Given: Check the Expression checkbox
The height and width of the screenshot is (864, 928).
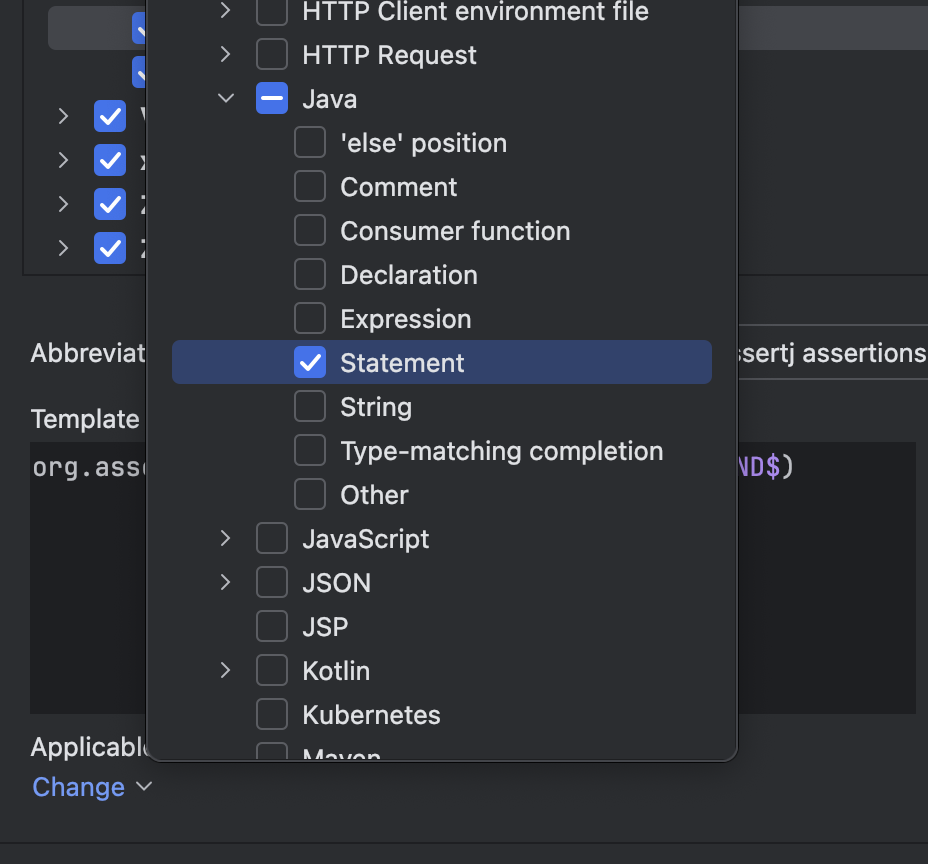Looking at the screenshot, I should tap(310, 319).
